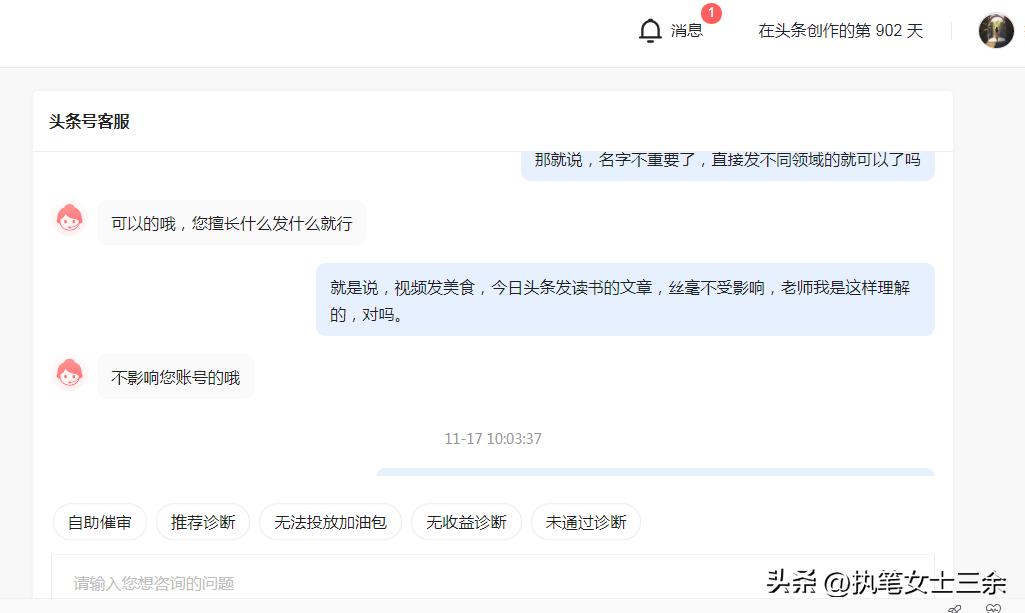Open the emoji picker icon near the input area
This screenshot has height=613, width=1025.
click(x=992, y=608)
